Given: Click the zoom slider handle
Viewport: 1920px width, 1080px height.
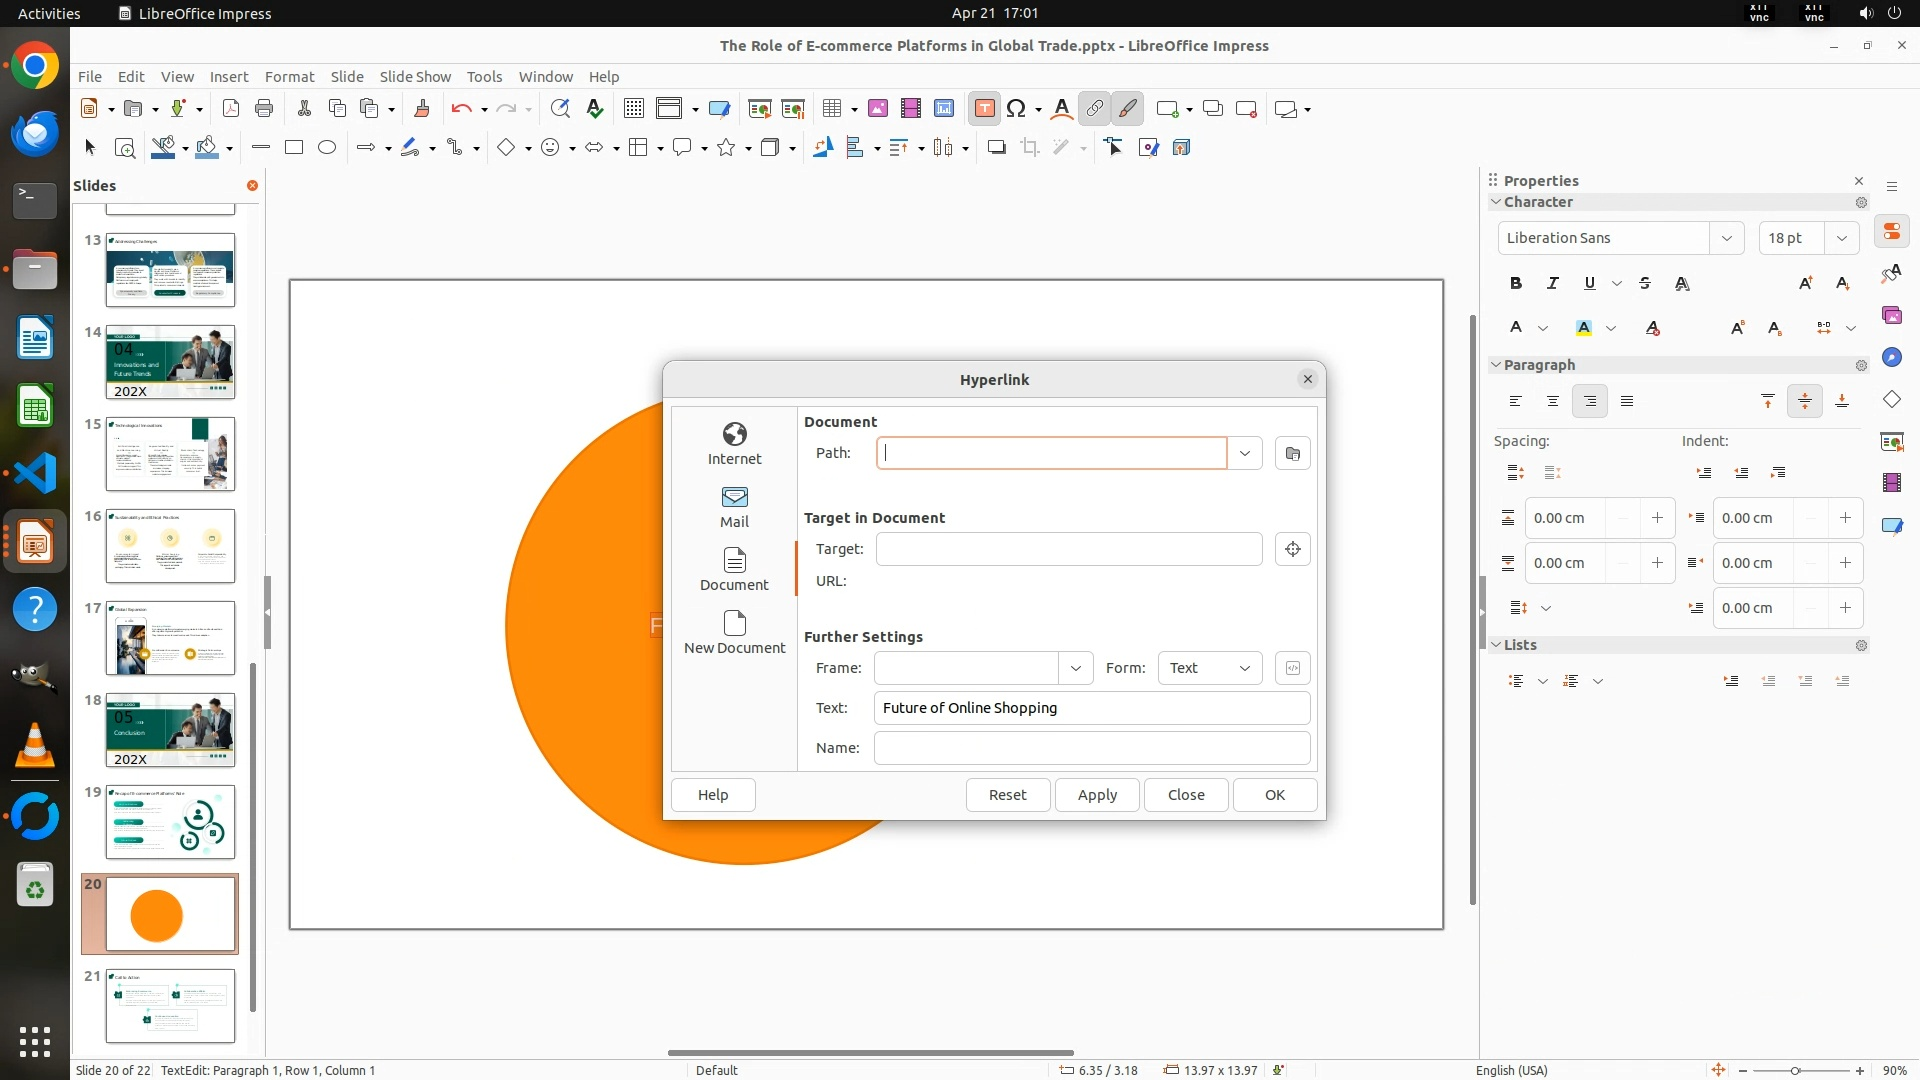Looking at the screenshot, I should click(1795, 1070).
